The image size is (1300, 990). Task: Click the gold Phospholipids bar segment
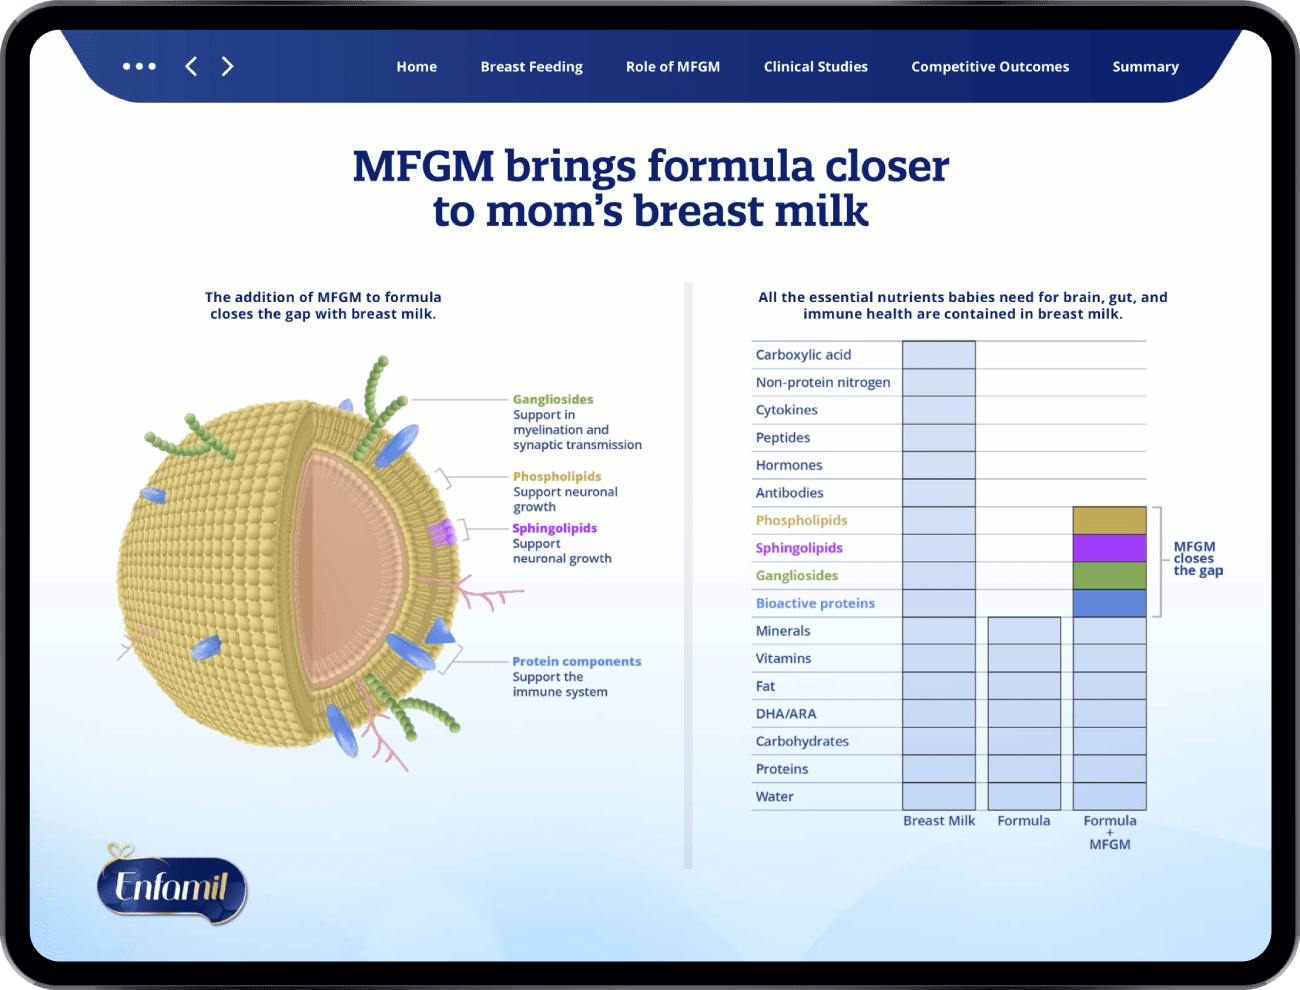(x=1109, y=520)
